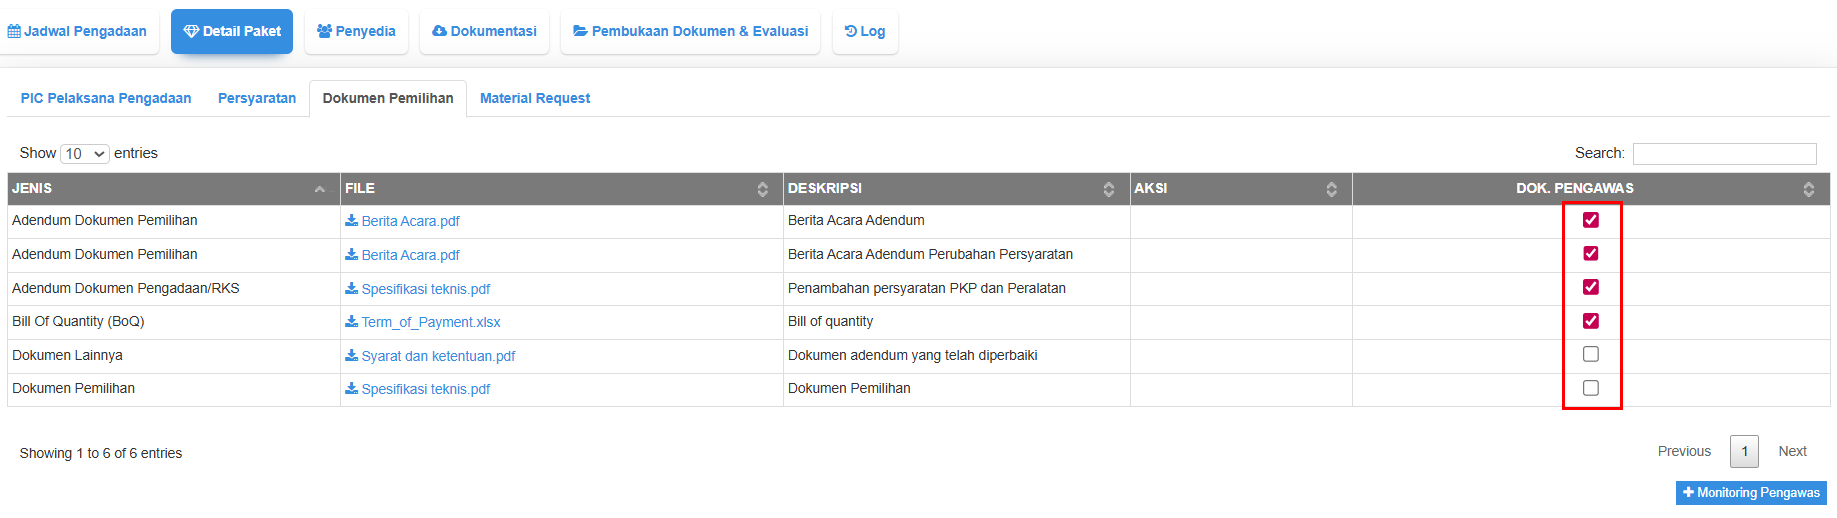Uncheck Dok. Pengawas for Bill Of Quantity row
1837x518 pixels.
click(1591, 321)
